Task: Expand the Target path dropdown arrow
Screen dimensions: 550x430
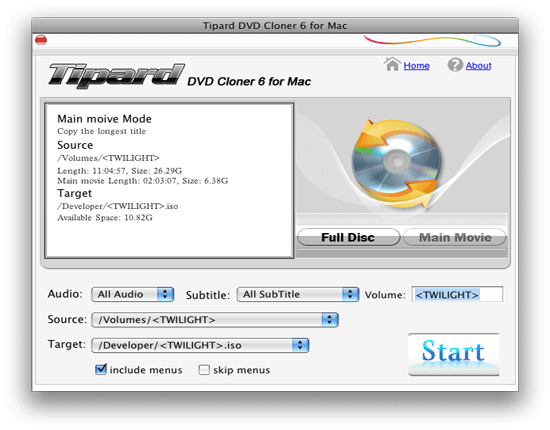Action: tap(300, 345)
